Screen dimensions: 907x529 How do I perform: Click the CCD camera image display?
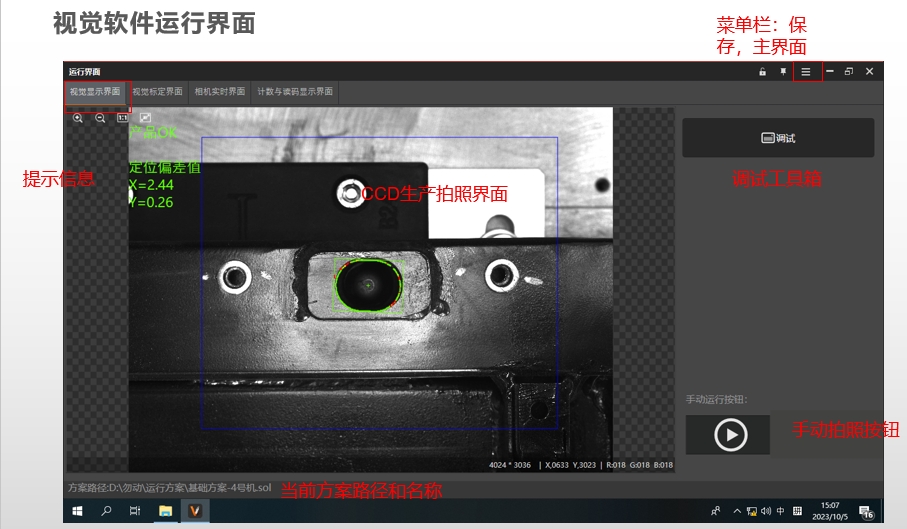(x=371, y=289)
